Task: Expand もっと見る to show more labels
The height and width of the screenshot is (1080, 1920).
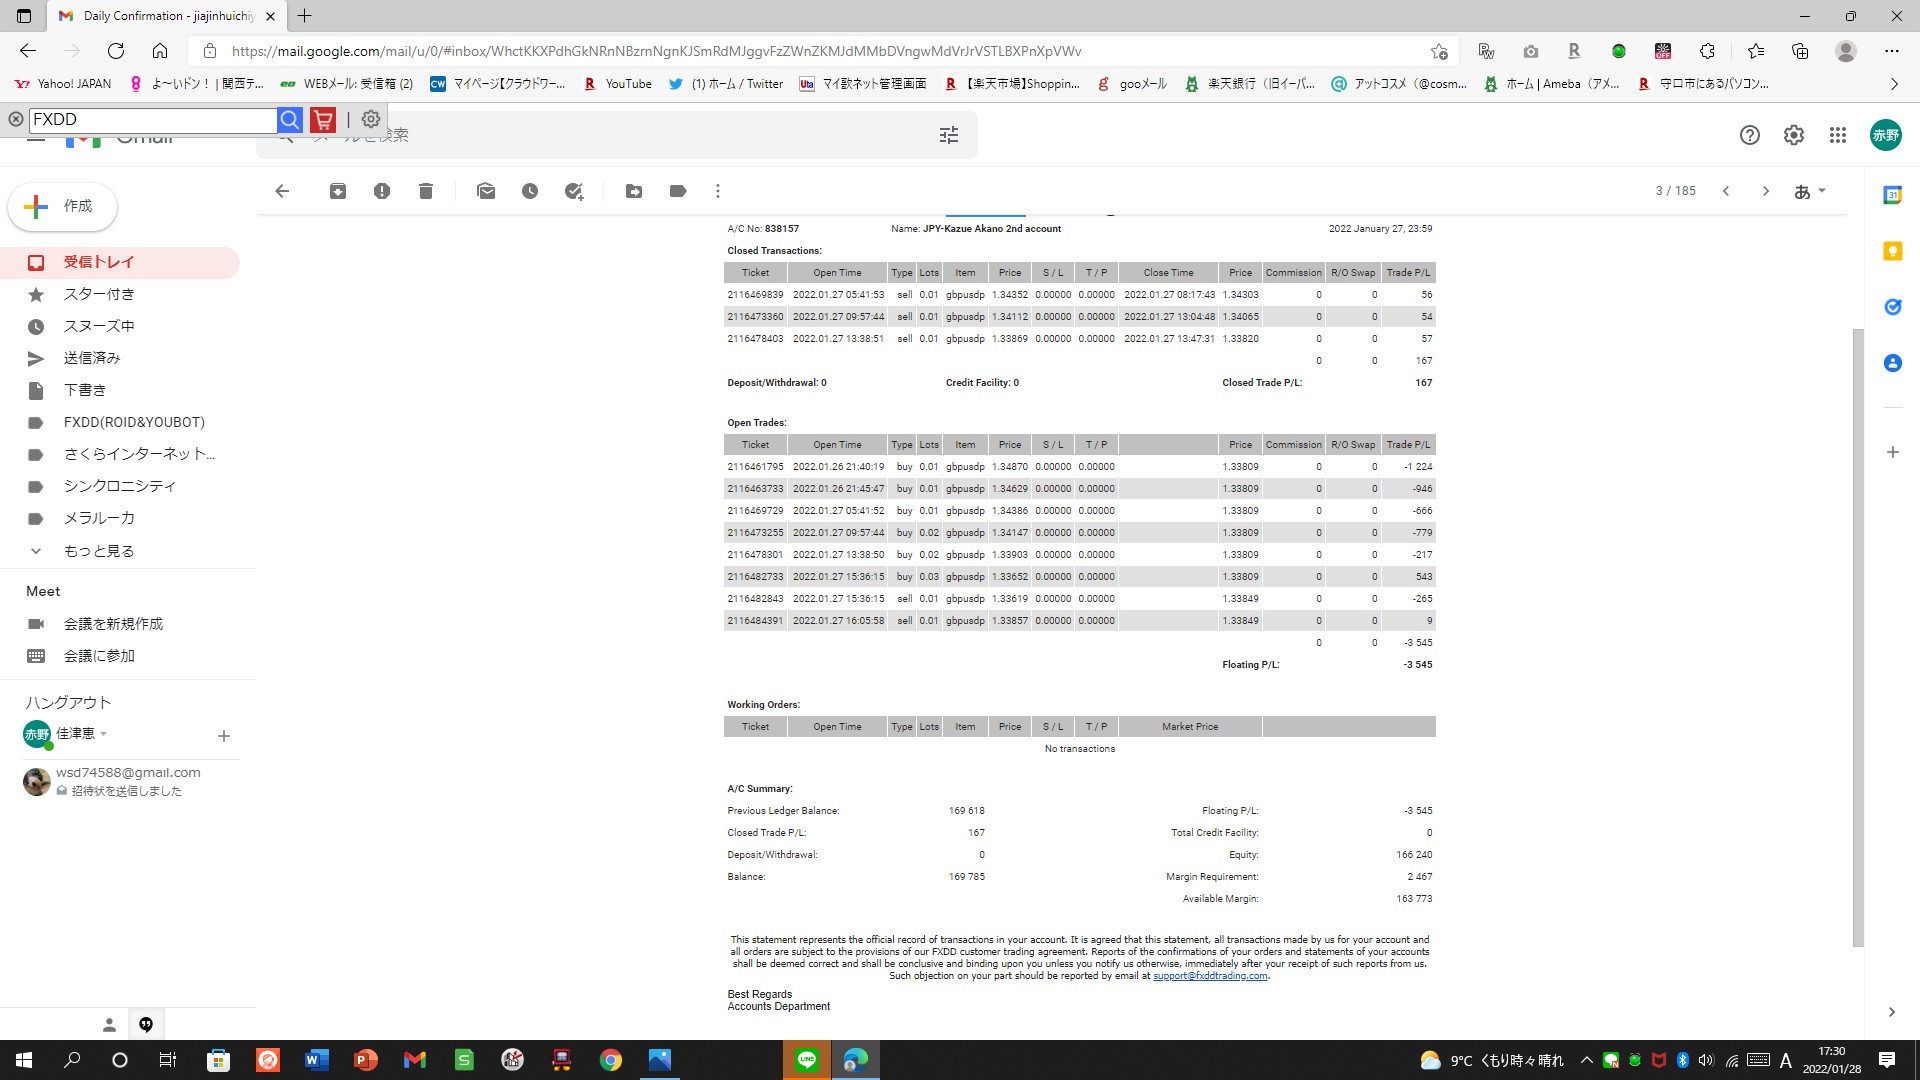Action: point(120,551)
